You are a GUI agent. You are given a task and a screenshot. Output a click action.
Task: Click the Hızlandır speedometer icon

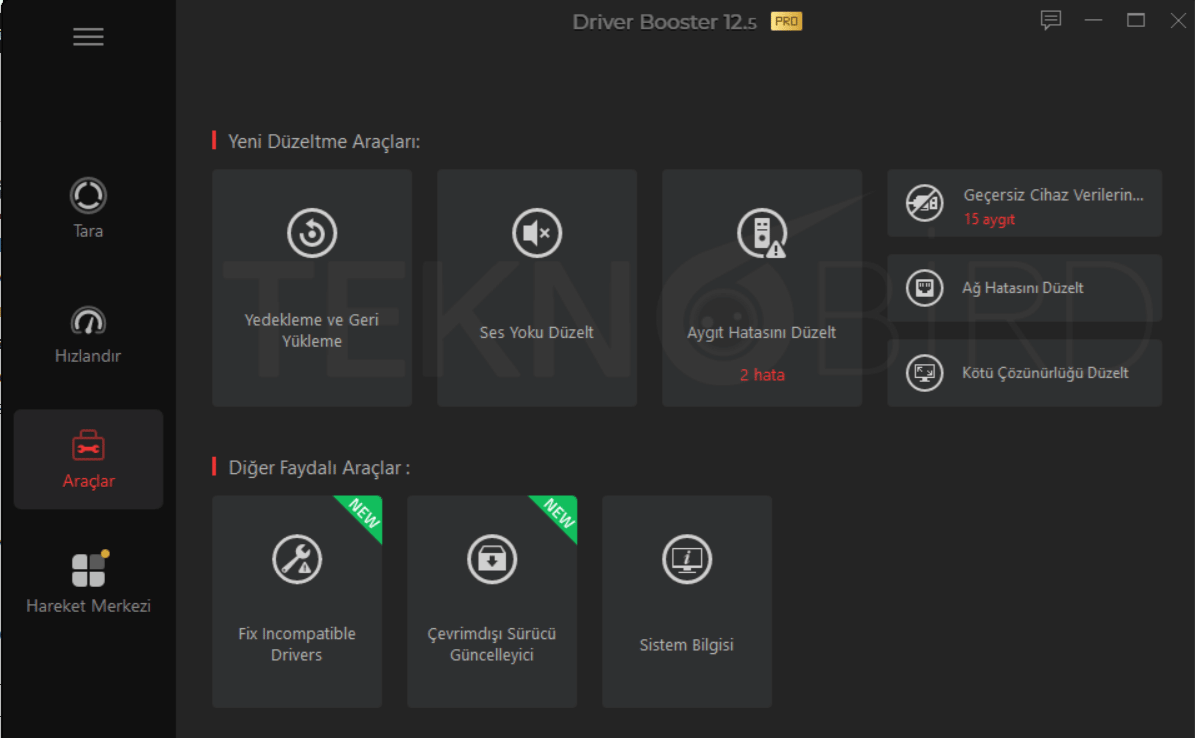(88, 321)
